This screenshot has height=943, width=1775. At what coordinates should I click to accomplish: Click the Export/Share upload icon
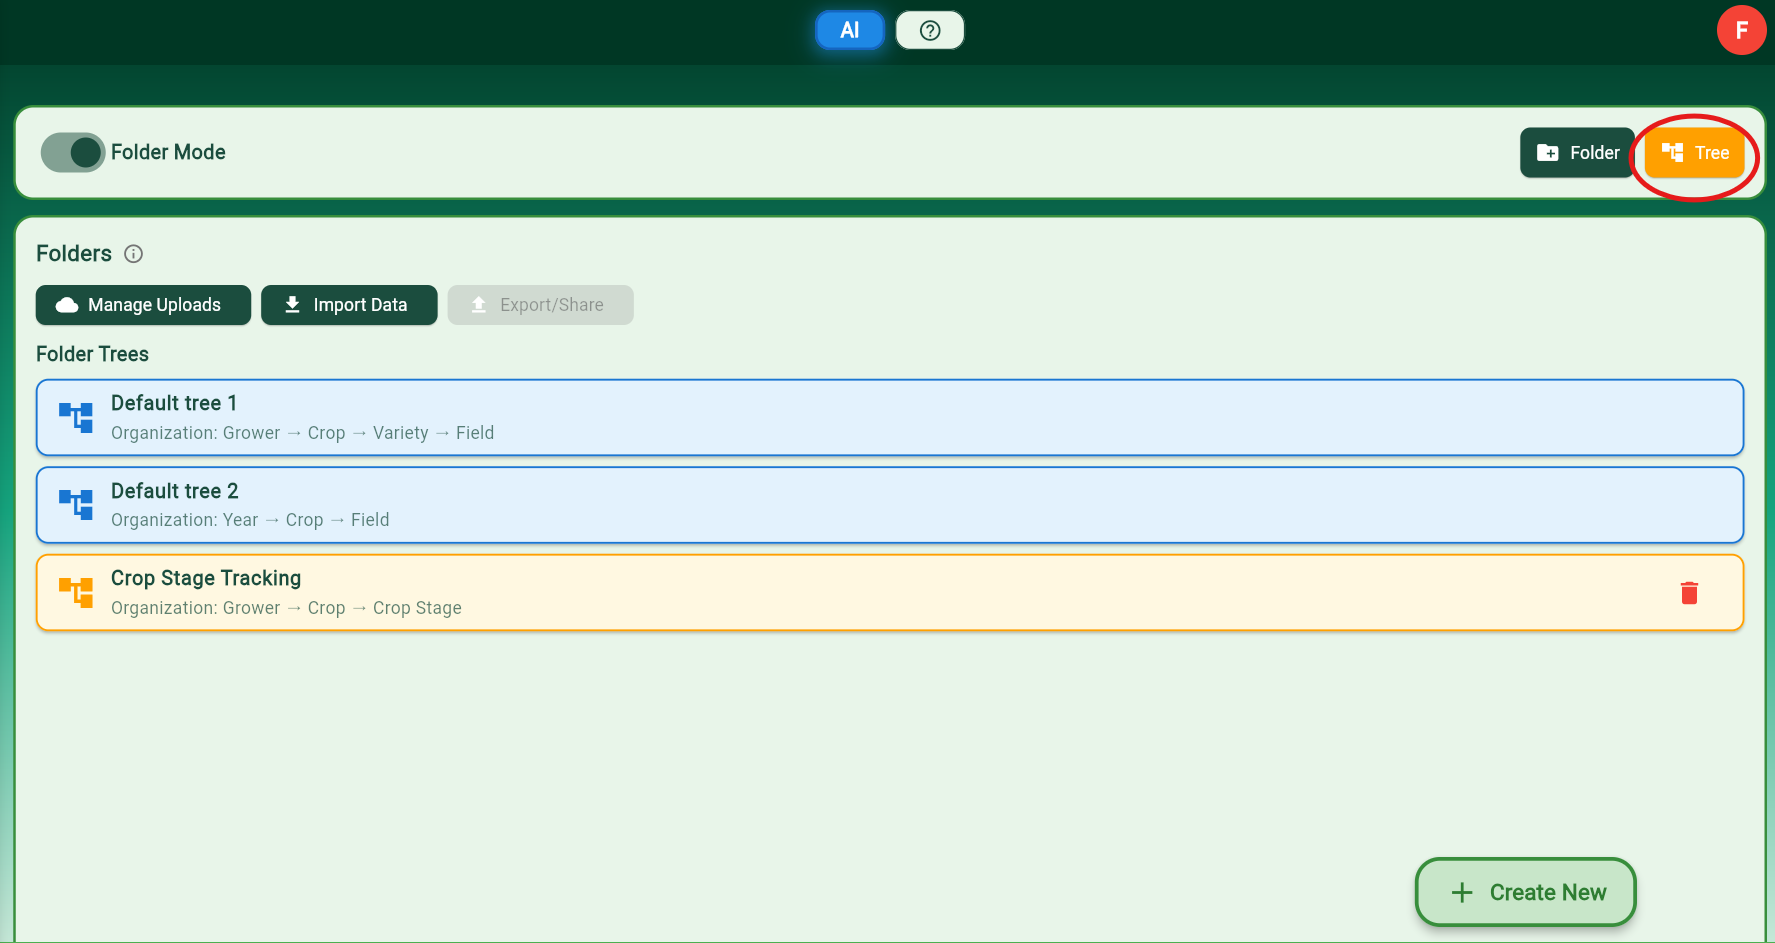pyautogui.click(x=479, y=305)
